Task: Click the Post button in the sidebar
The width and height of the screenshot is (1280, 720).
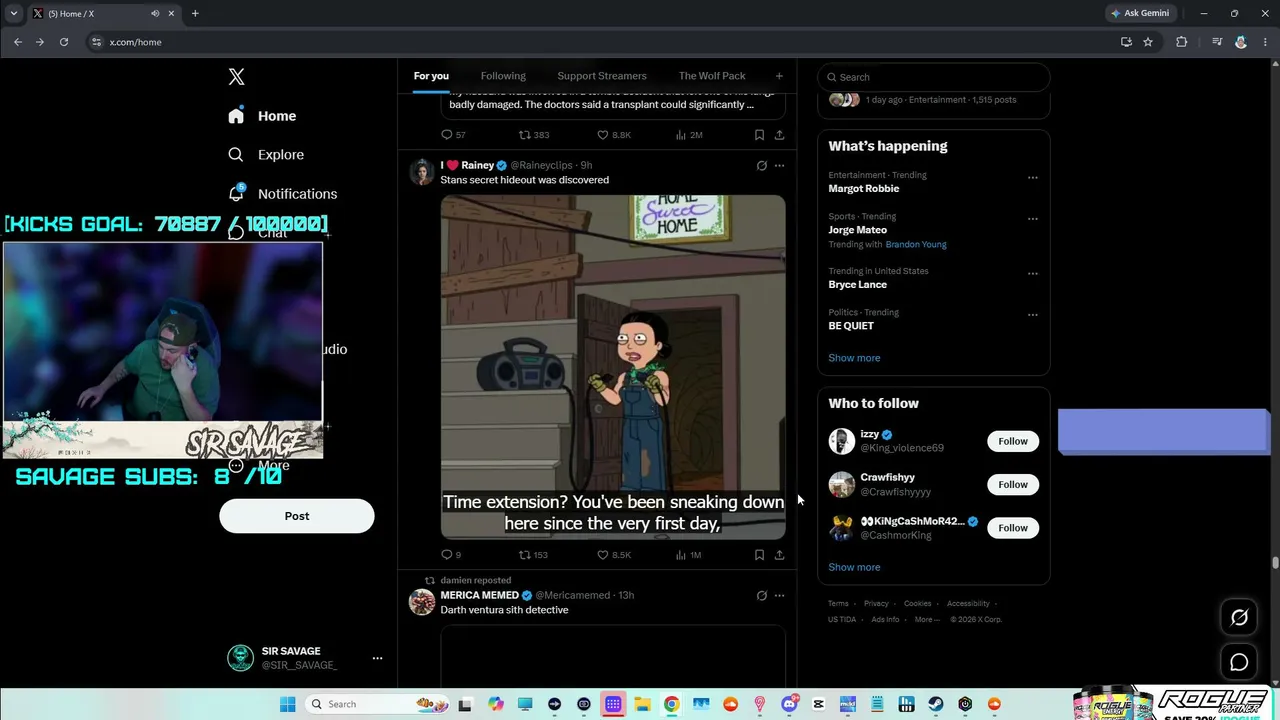Action: (x=297, y=516)
